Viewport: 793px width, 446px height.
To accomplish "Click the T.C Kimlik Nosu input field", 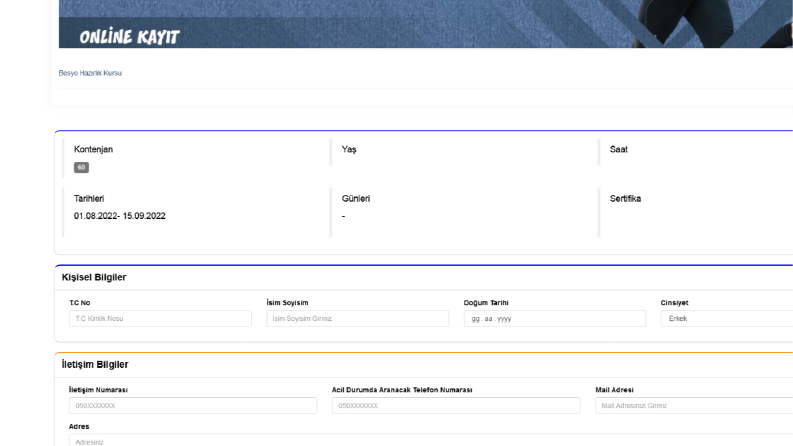I will [x=160, y=319].
